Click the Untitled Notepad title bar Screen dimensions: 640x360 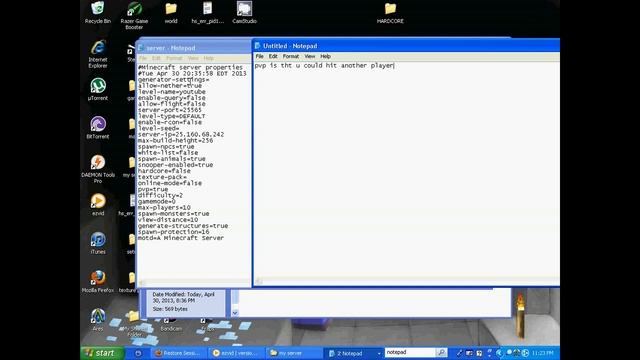point(406,46)
